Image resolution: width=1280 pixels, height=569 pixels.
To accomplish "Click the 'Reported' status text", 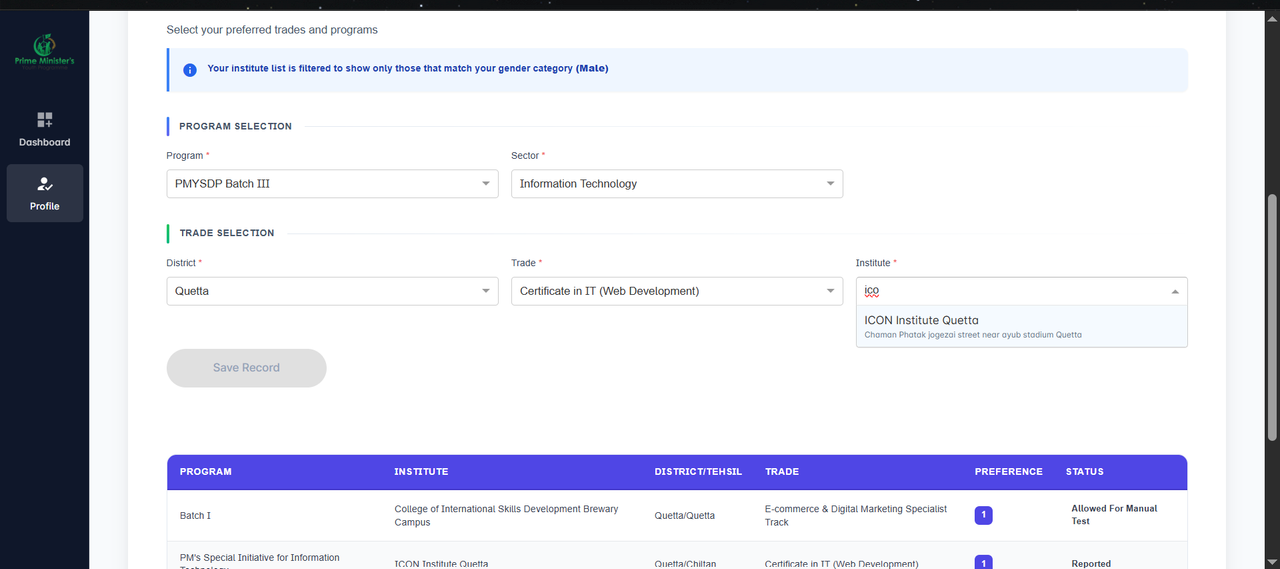I will coord(1091,563).
